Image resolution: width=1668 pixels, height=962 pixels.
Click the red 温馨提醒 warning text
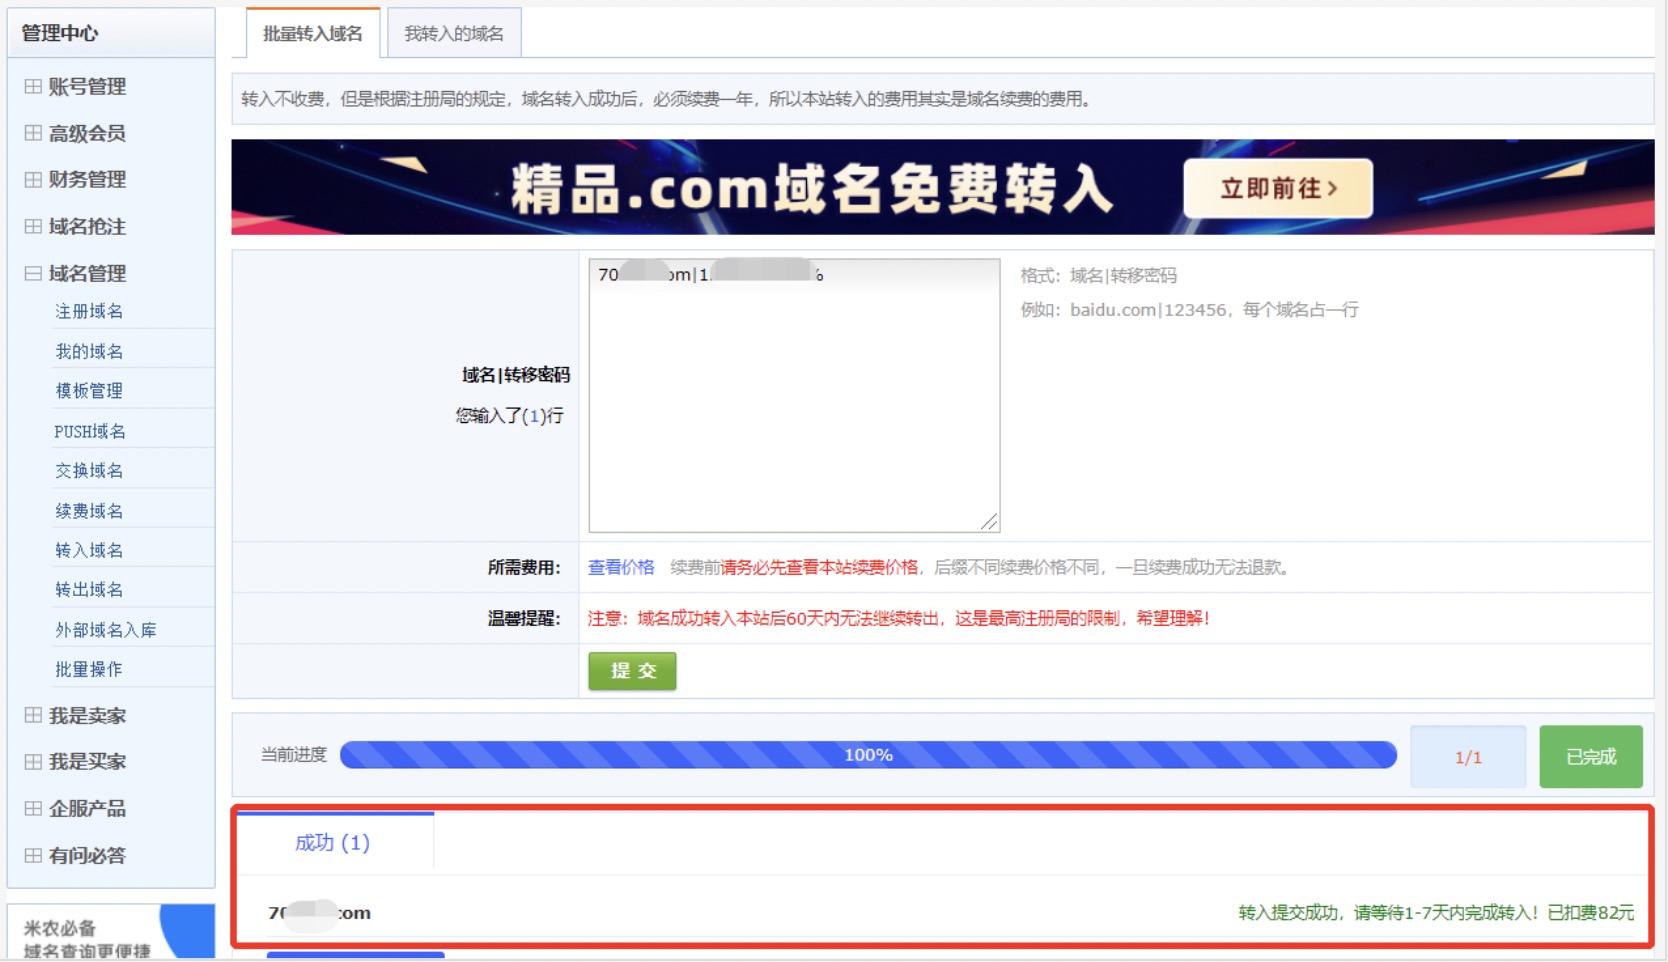click(x=898, y=618)
